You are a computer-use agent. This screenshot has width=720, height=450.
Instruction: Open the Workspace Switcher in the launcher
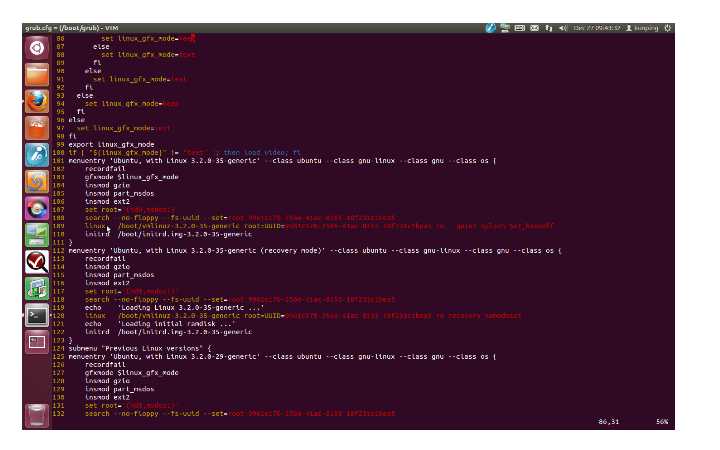click(x=37, y=342)
